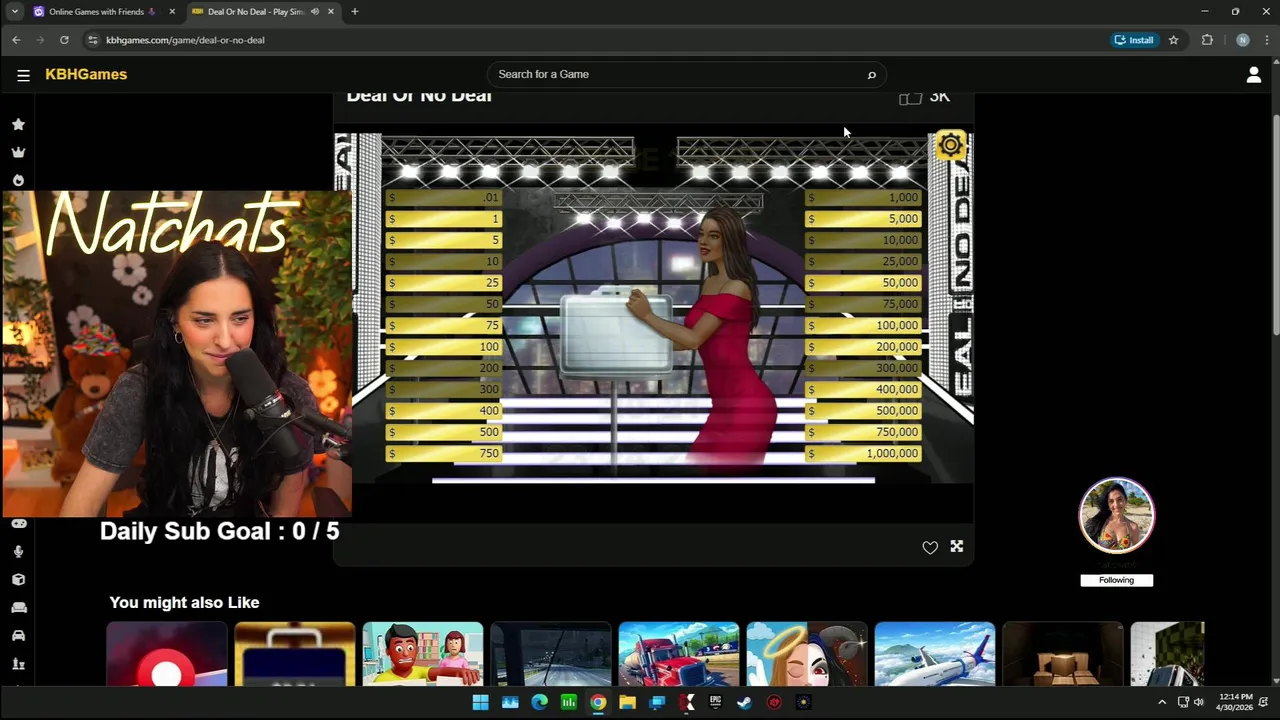Viewport: 1280px width, 720px height.
Task: Bookmark this page with star icon
Action: click(x=1173, y=40)
